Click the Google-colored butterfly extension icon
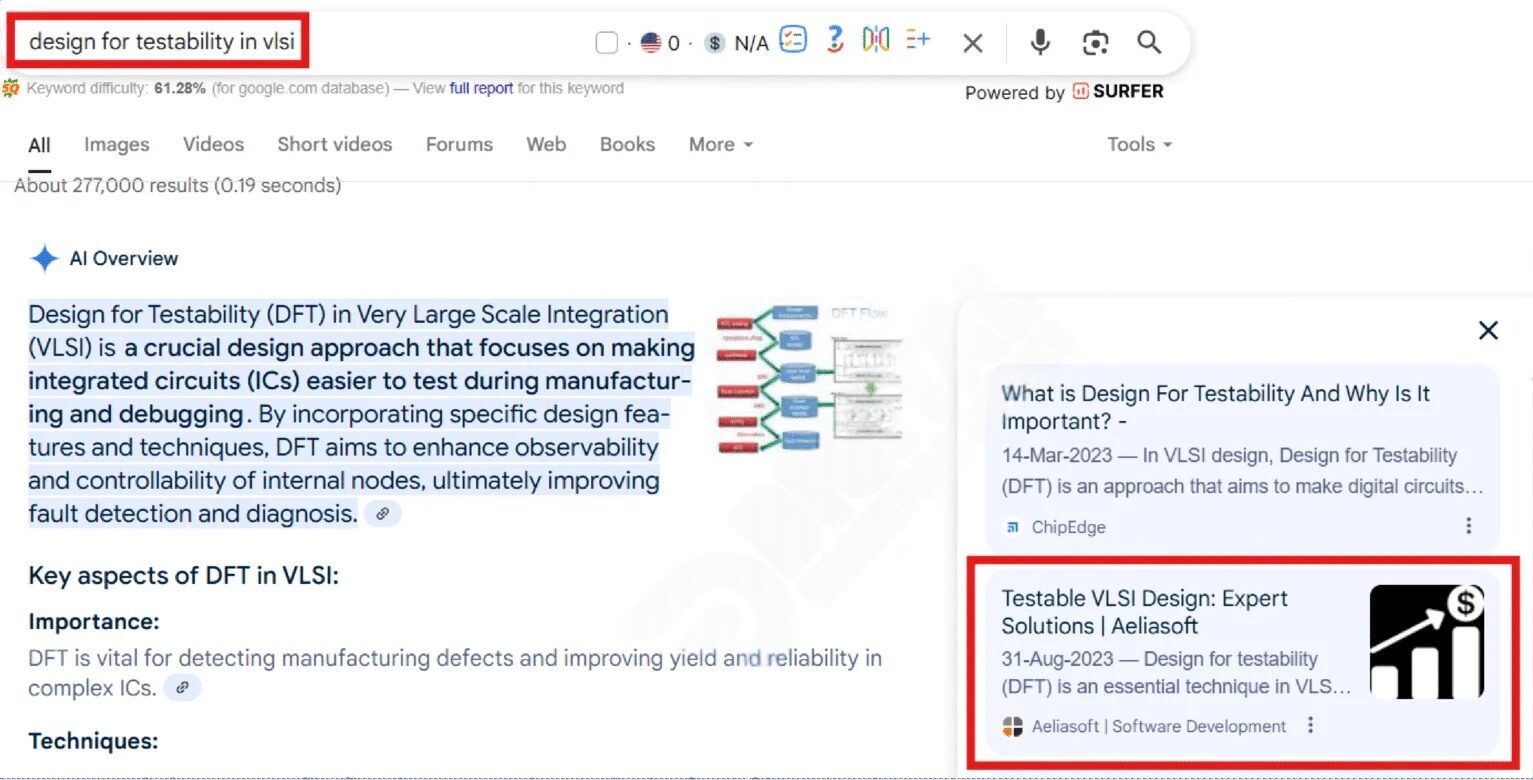Screen dimensions: 1533x780 click(874, 41)
